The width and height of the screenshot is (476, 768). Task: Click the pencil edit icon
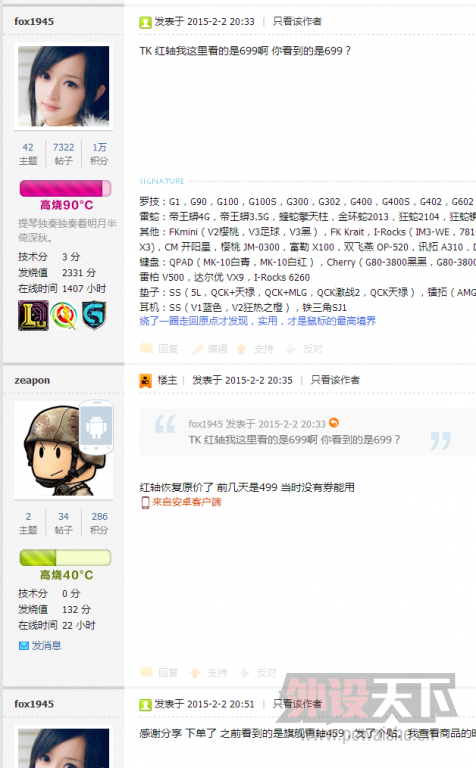tap(198, 349)
